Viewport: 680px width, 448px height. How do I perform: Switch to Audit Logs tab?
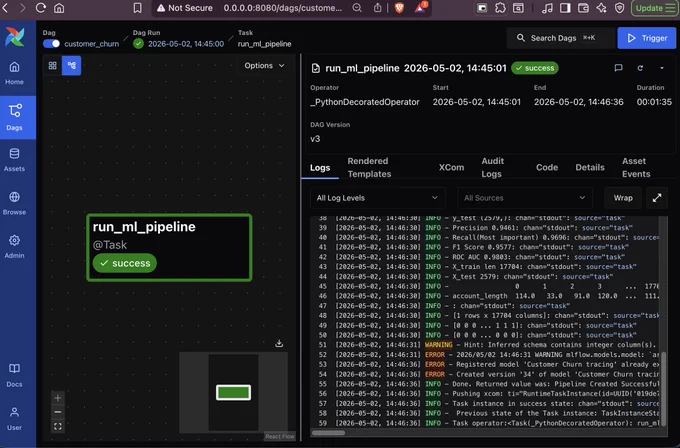[x=492, y=167]
